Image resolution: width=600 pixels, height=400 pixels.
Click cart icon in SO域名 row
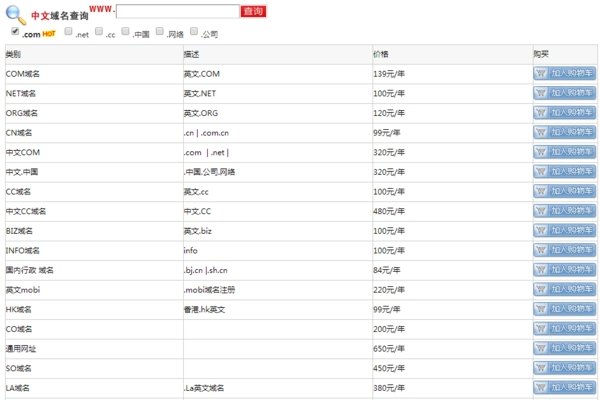pyautogui.click(x=541, y=368)
